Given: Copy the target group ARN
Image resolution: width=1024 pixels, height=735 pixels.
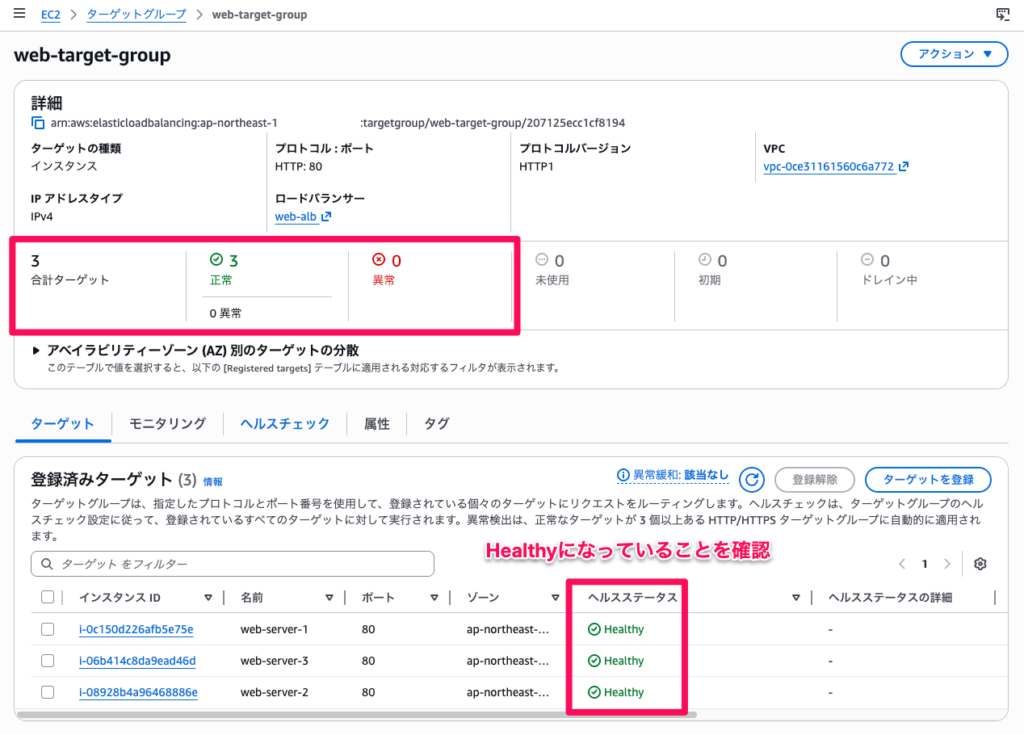Looking at the screenshot, I should point(38,123).
